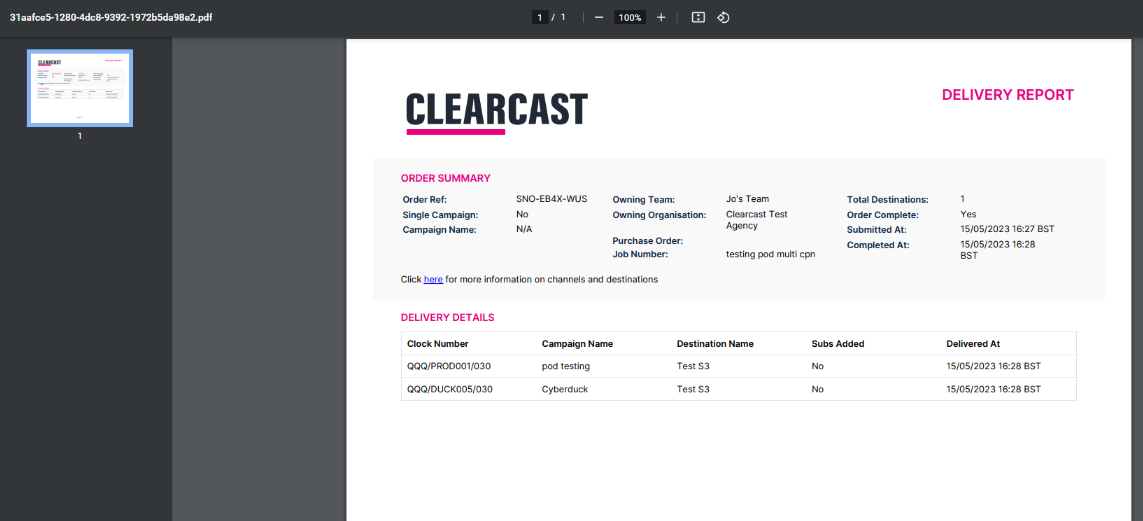Click the Job Number label
This screenshot has height=521, width=1143.
click(640, 255)
